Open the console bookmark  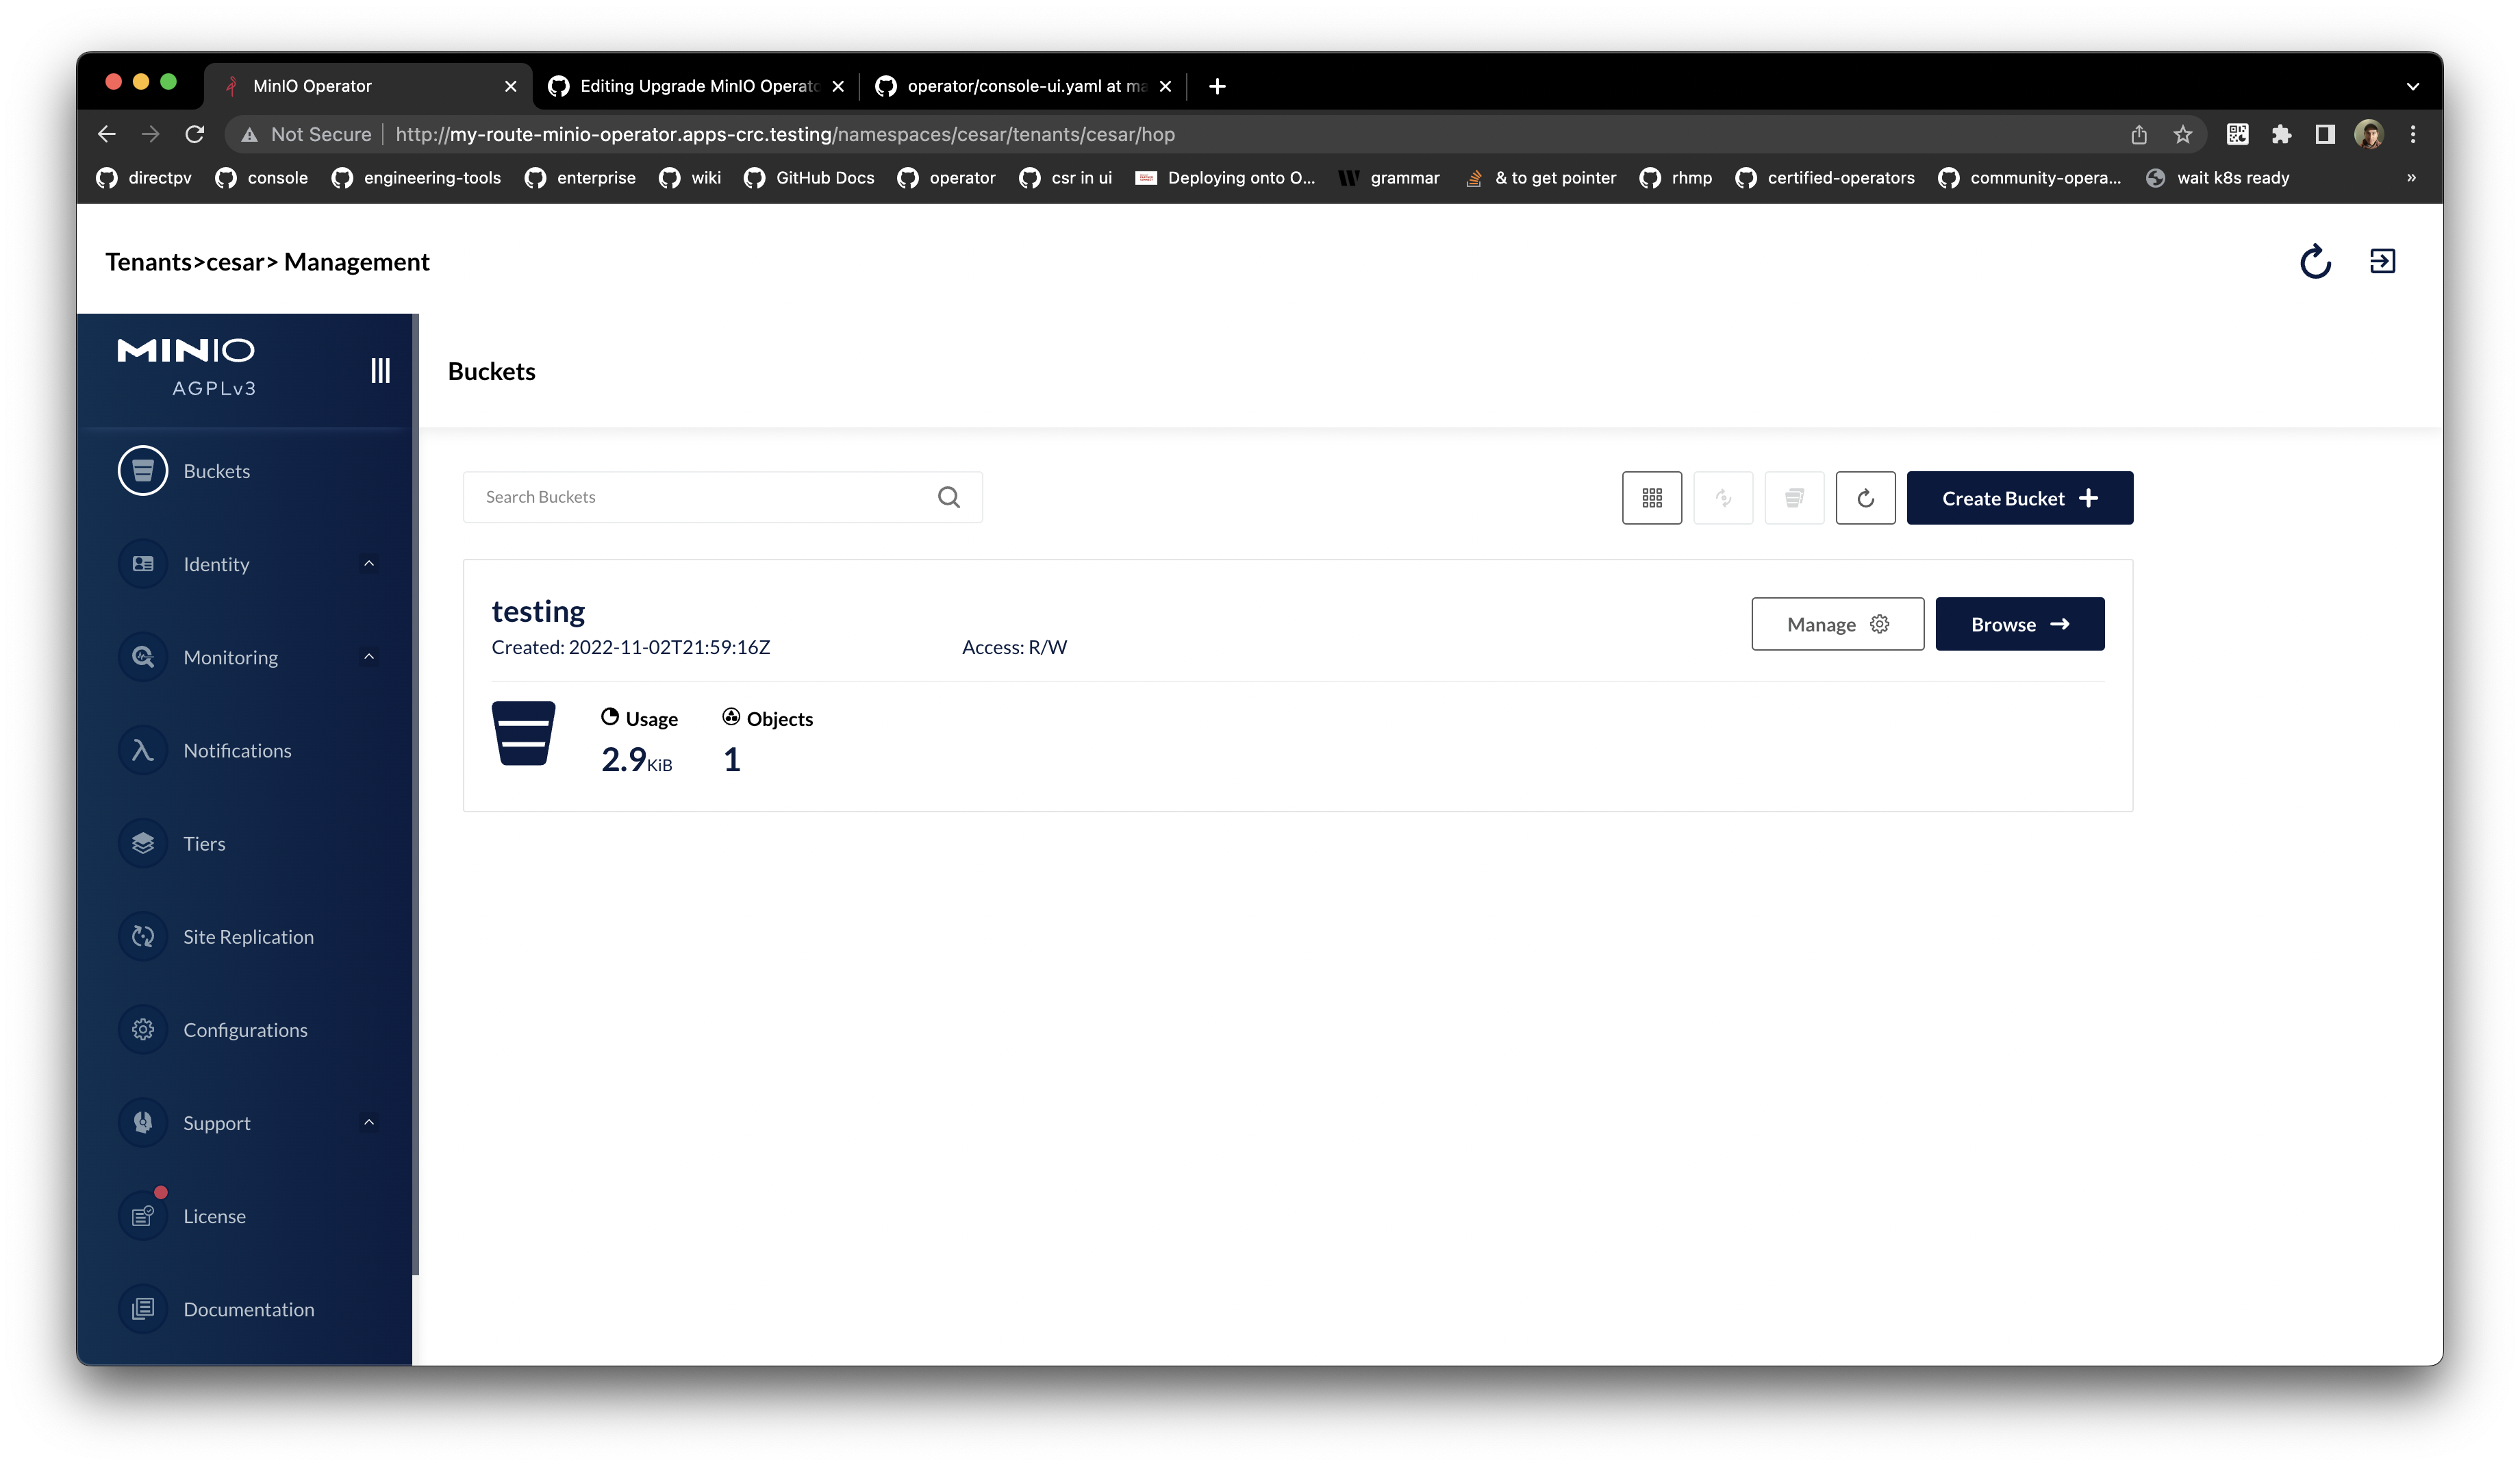pos(262,178)
